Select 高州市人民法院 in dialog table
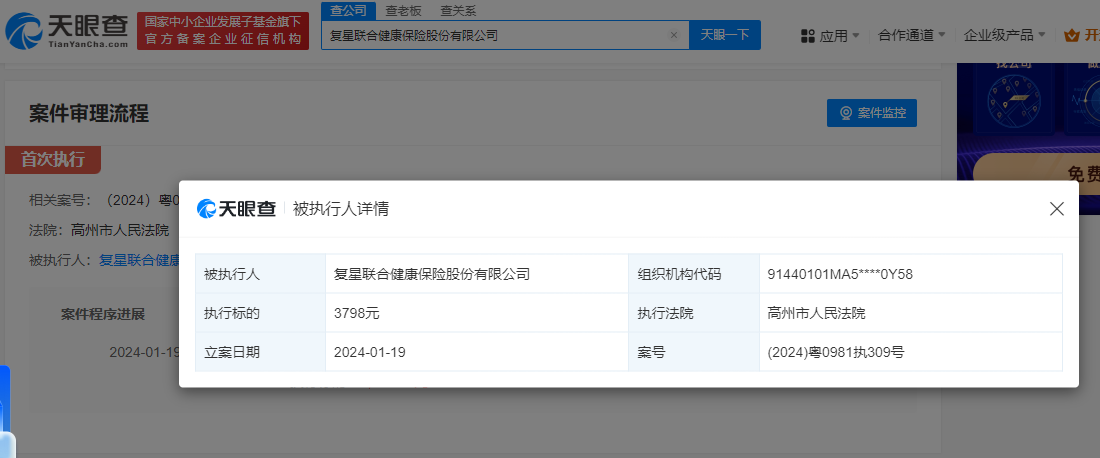1100x458 pixels. 817,314
